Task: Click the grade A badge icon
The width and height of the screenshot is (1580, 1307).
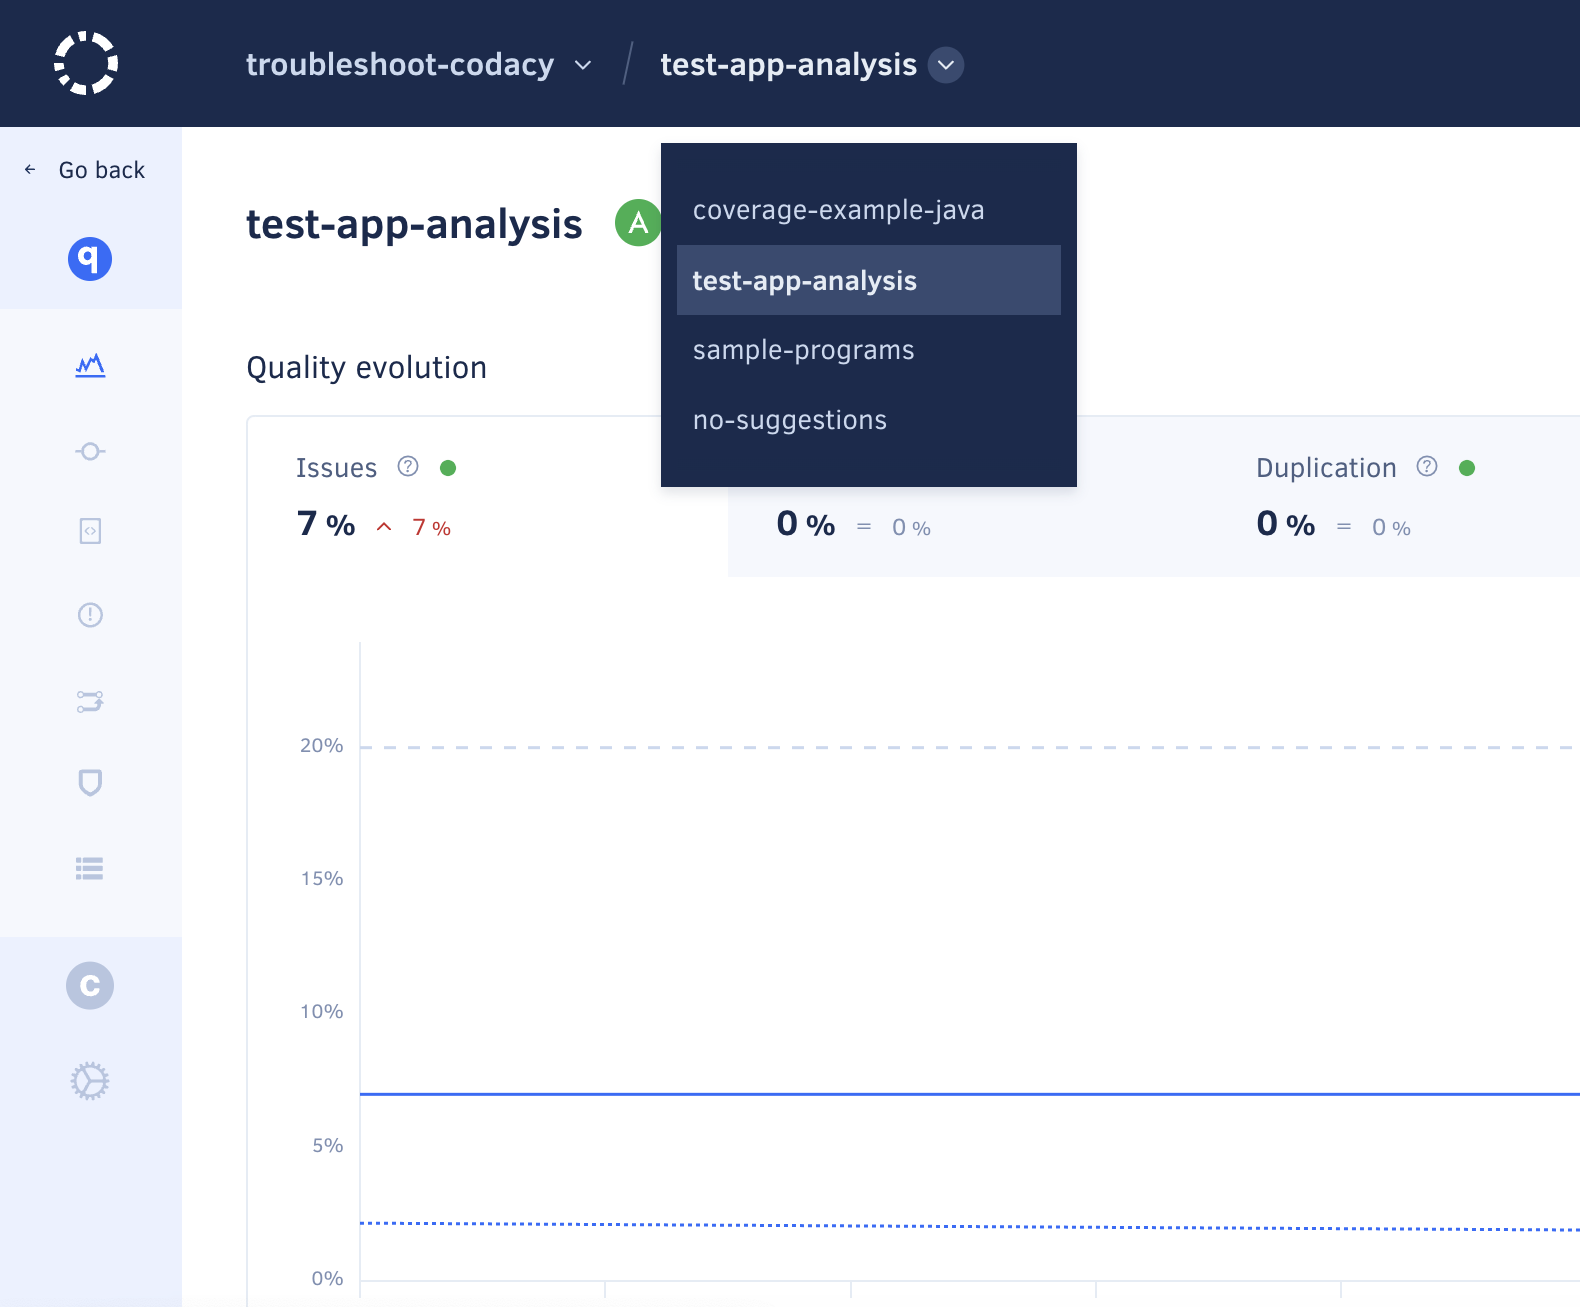Action: pos(637,223)
